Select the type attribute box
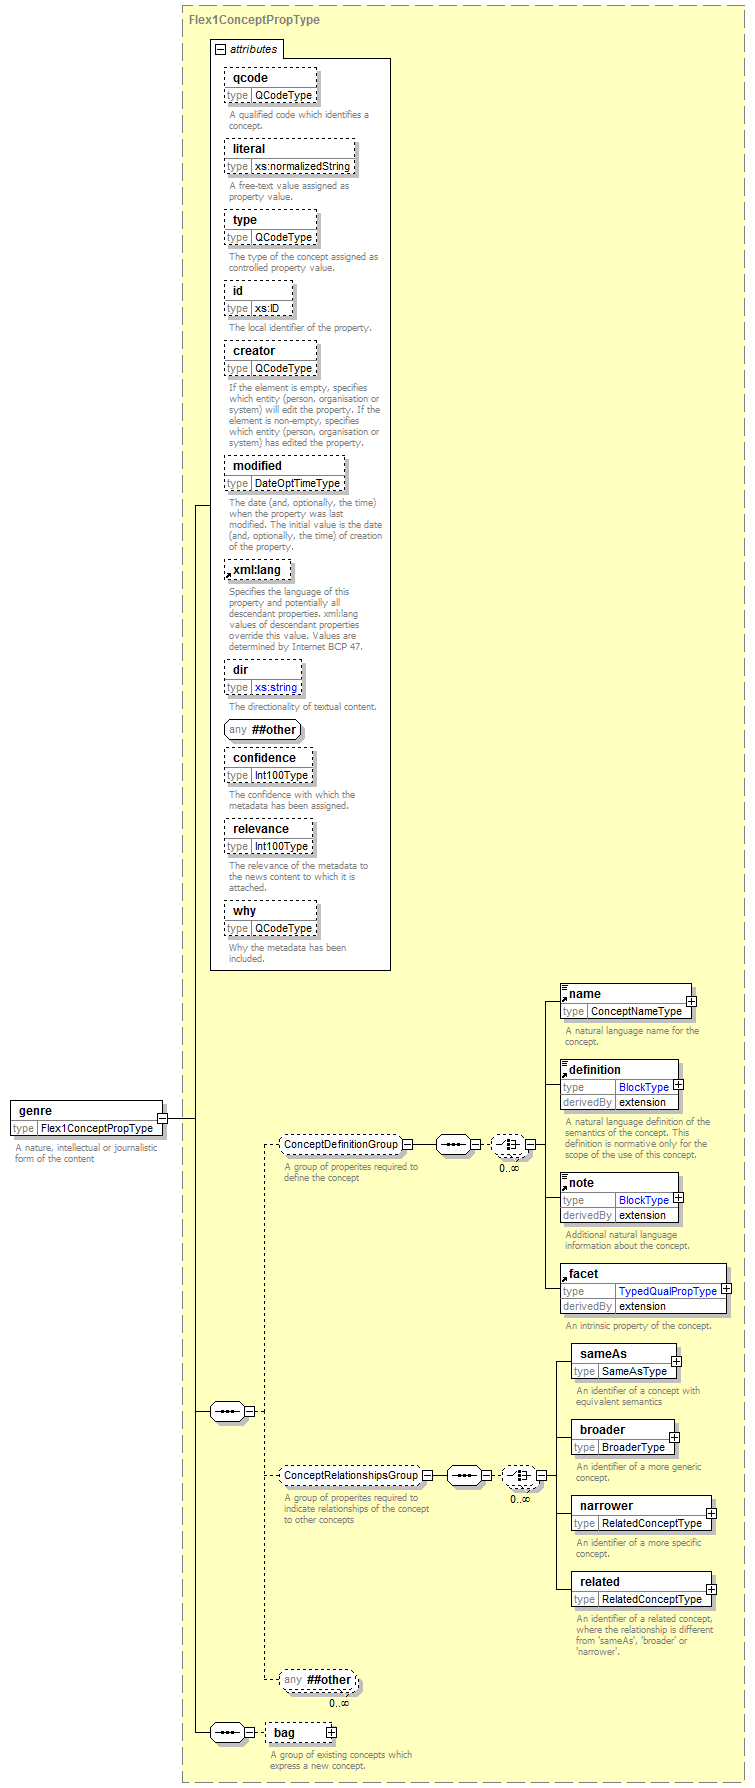Viewport: 755px width, 1788px height. (270, 228)
